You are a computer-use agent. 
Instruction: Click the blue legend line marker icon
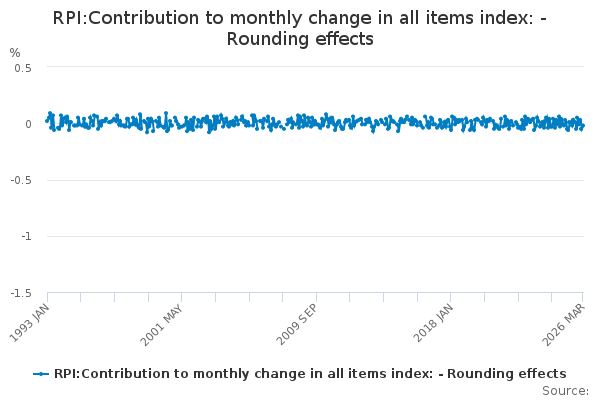point(41,374)
